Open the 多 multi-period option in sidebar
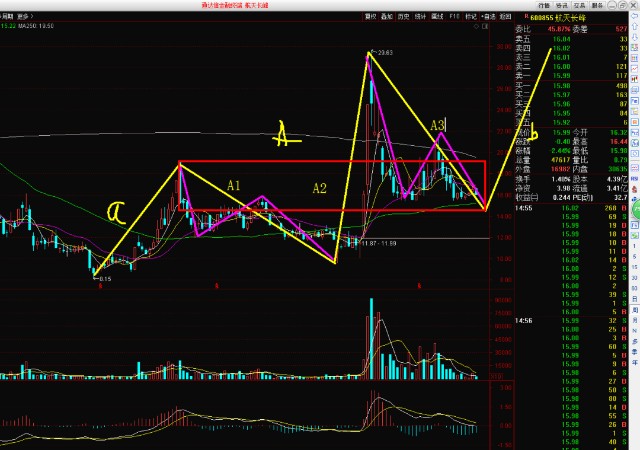This screenshot has width=640, height=450. tap(635, 341)
